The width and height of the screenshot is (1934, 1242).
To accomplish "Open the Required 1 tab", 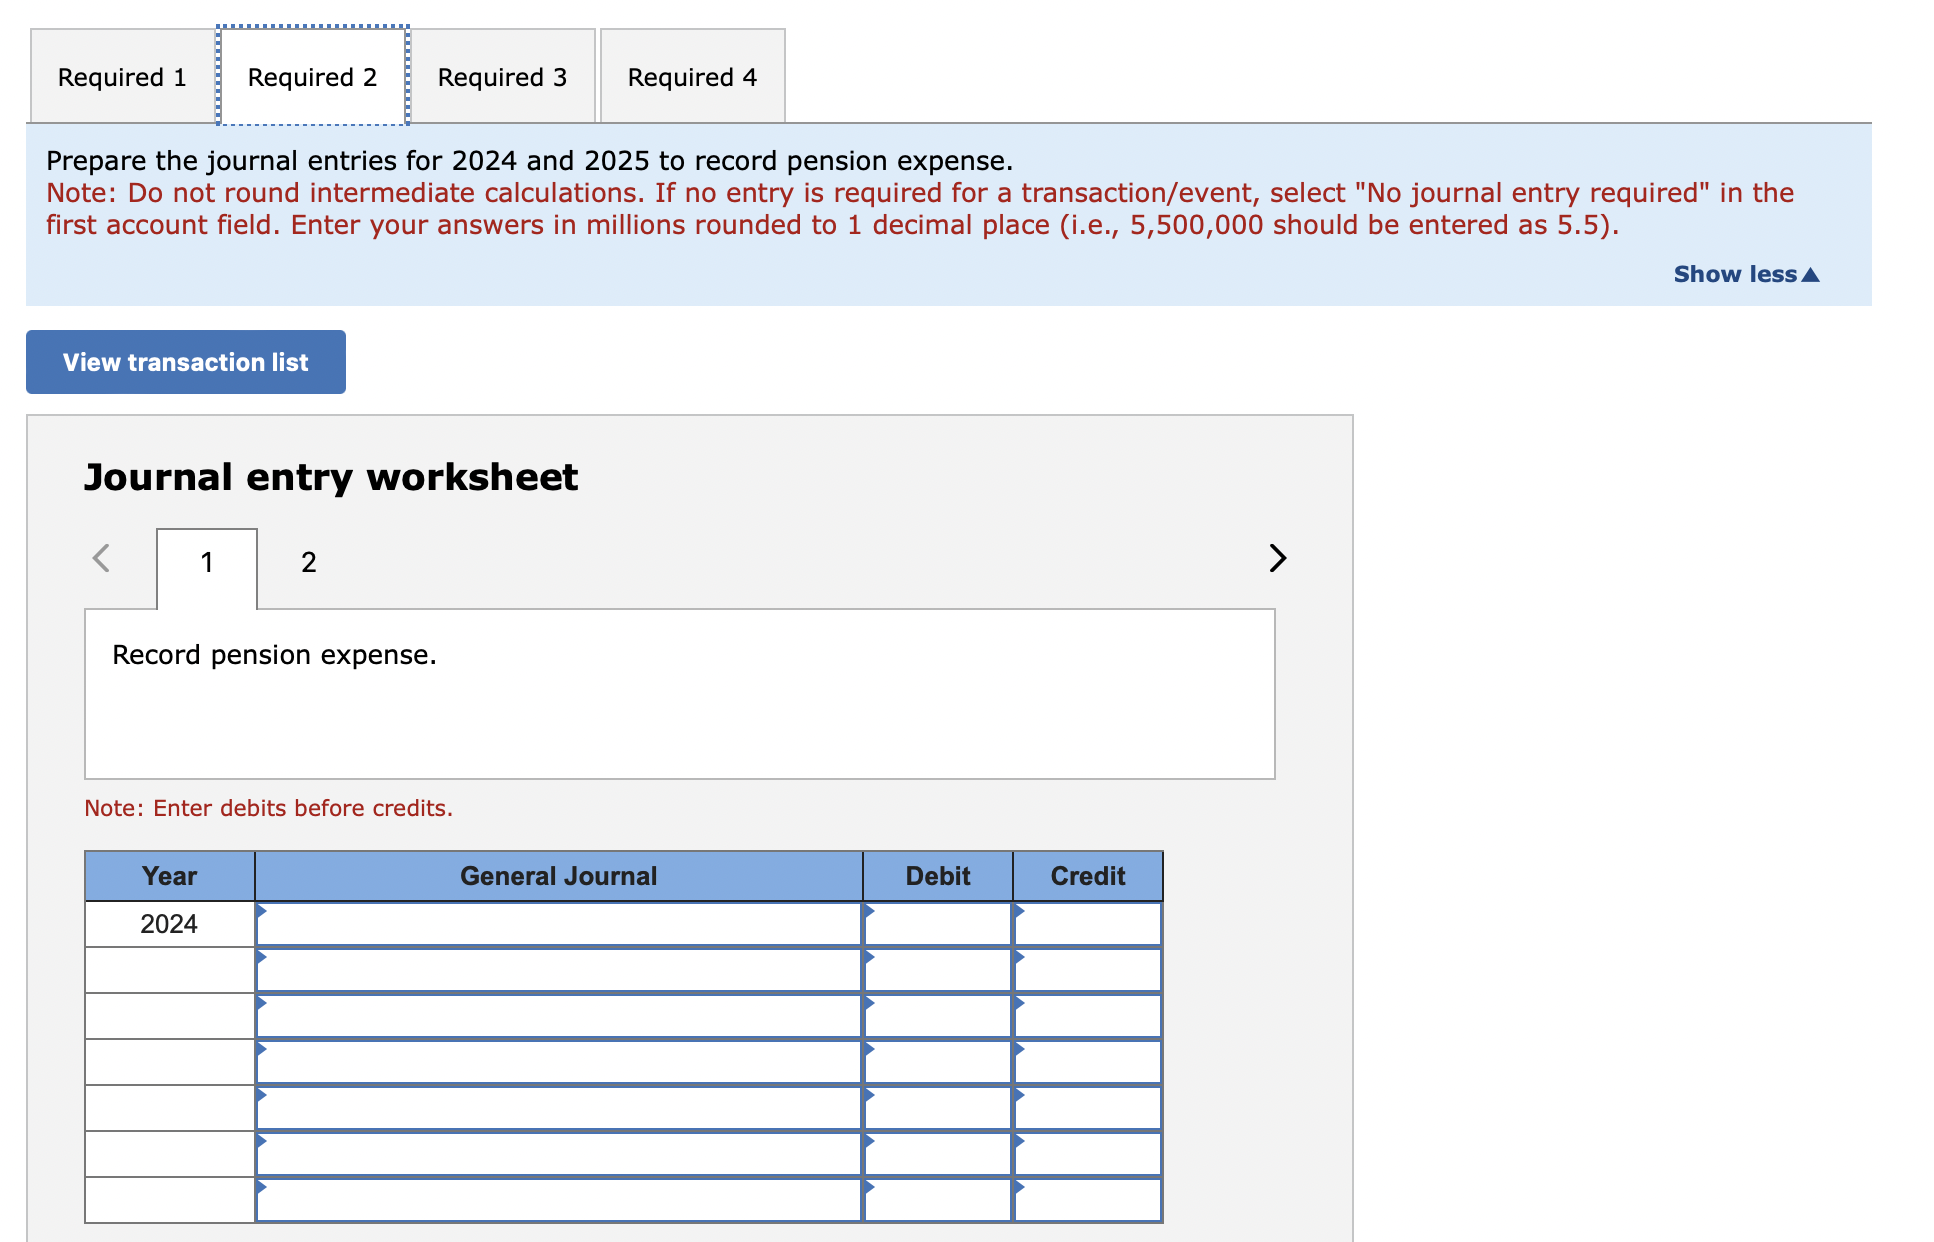I will click(x=122, y=77).
